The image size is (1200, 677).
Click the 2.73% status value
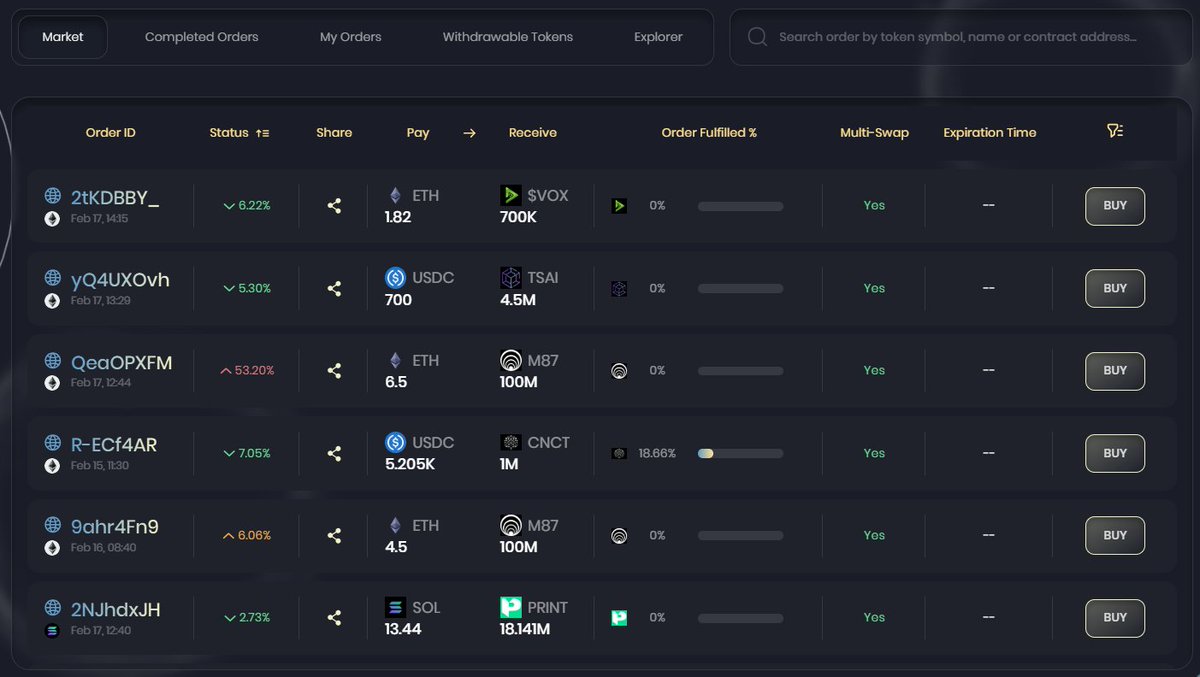pyautogui.click(x=247, y=618)
